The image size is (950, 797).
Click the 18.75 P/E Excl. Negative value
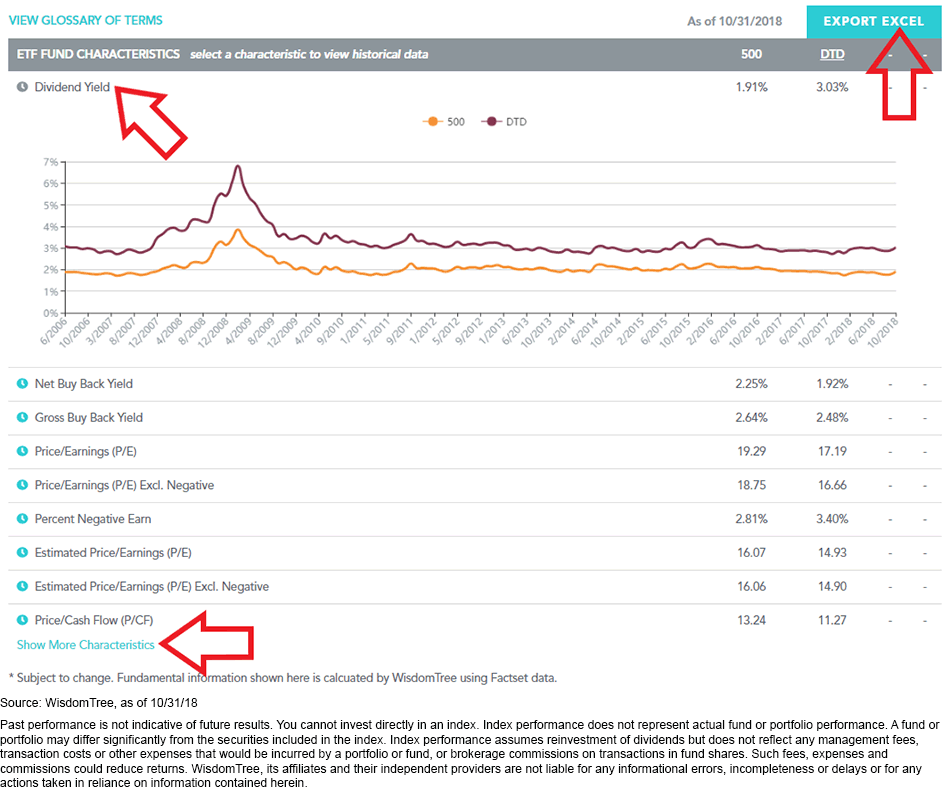click(x=751, y=485)
